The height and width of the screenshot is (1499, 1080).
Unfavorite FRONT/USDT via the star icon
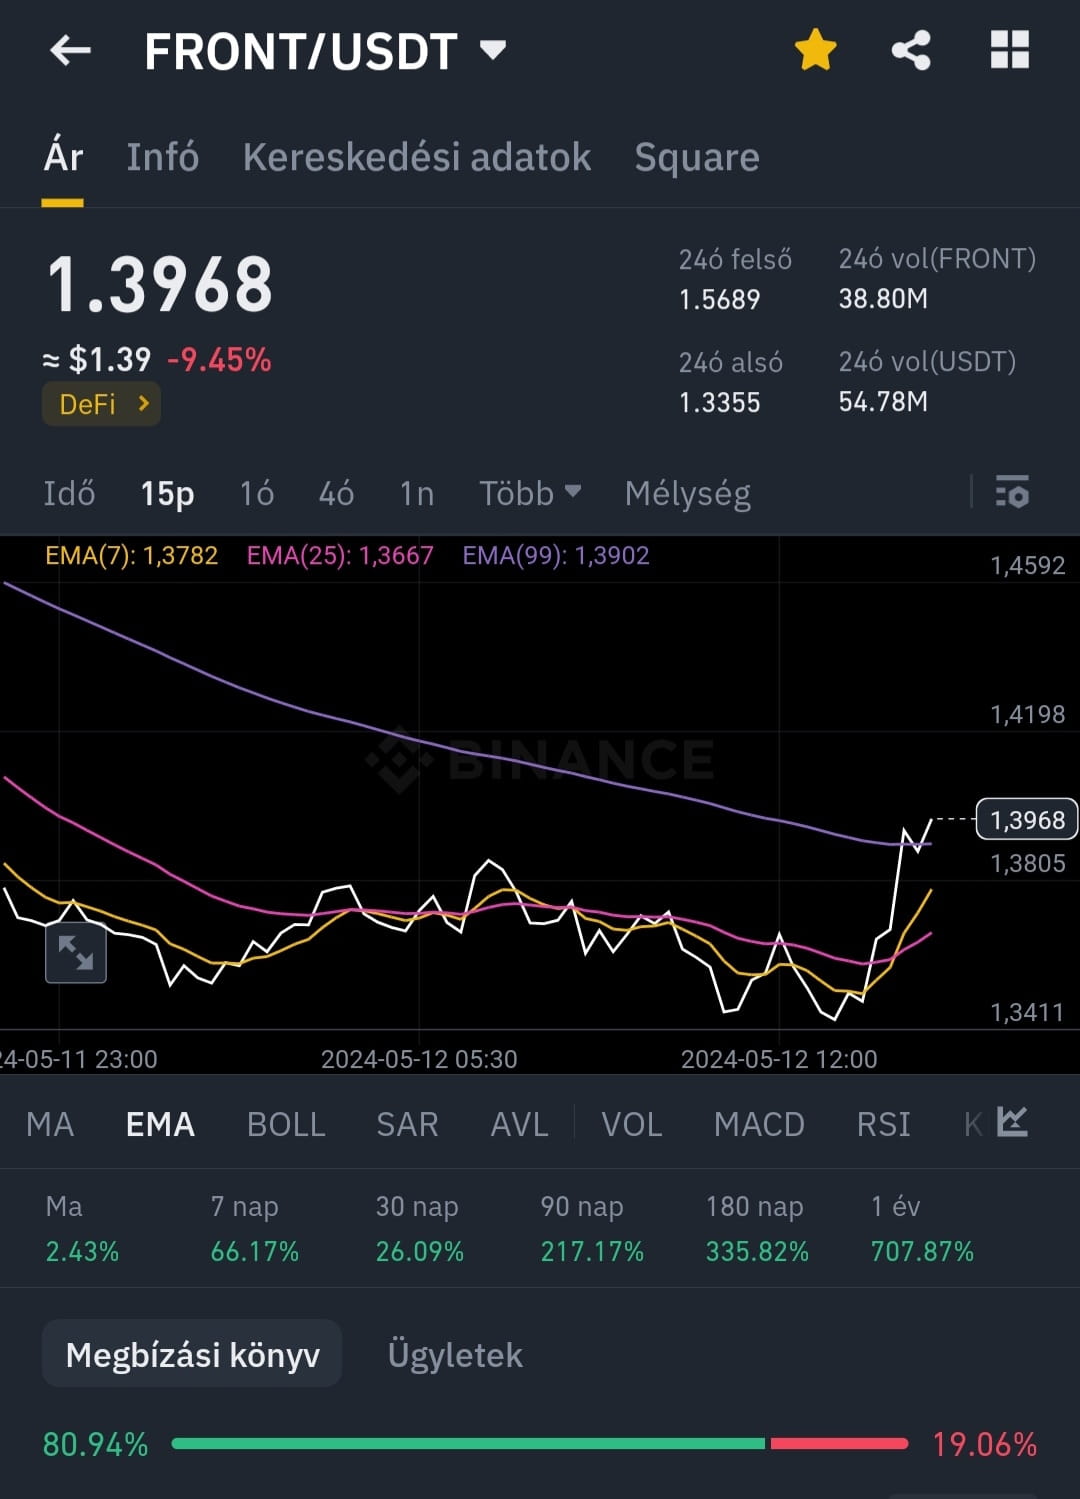(x=815, y=49)
